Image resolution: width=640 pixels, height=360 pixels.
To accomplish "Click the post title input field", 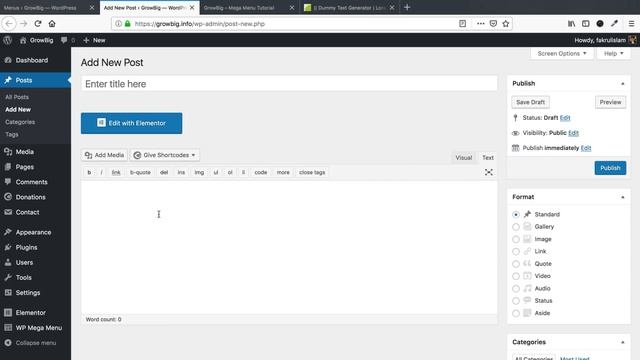I will pos(289,84).
